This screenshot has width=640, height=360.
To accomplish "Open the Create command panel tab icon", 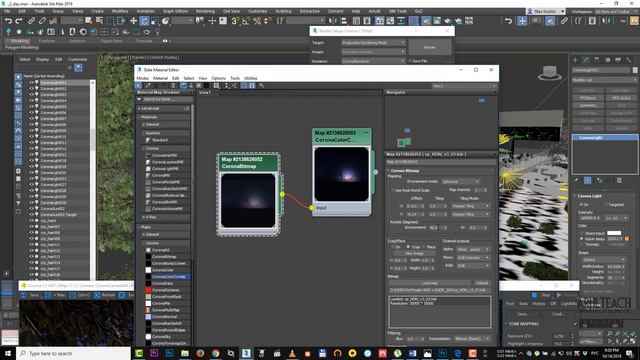I will click(576, 60).
